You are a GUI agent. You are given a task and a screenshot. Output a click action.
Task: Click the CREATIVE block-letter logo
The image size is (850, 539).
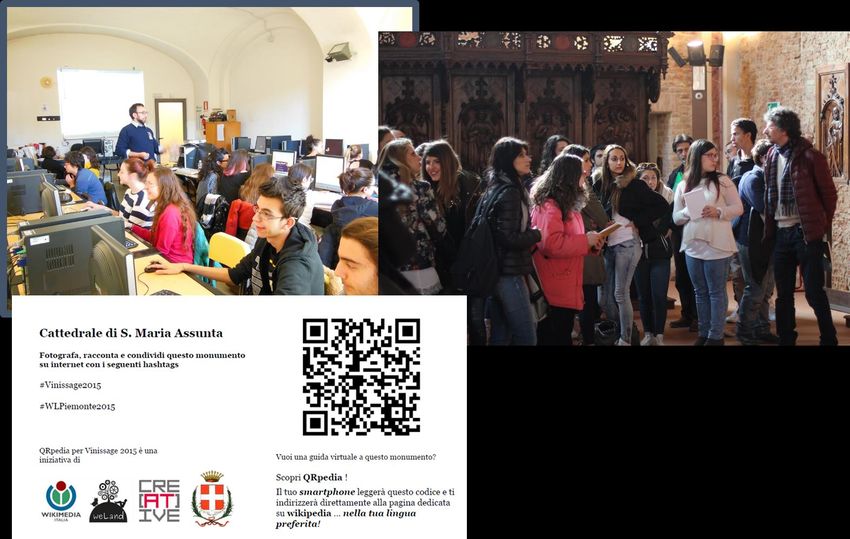[x=159, y=500]
